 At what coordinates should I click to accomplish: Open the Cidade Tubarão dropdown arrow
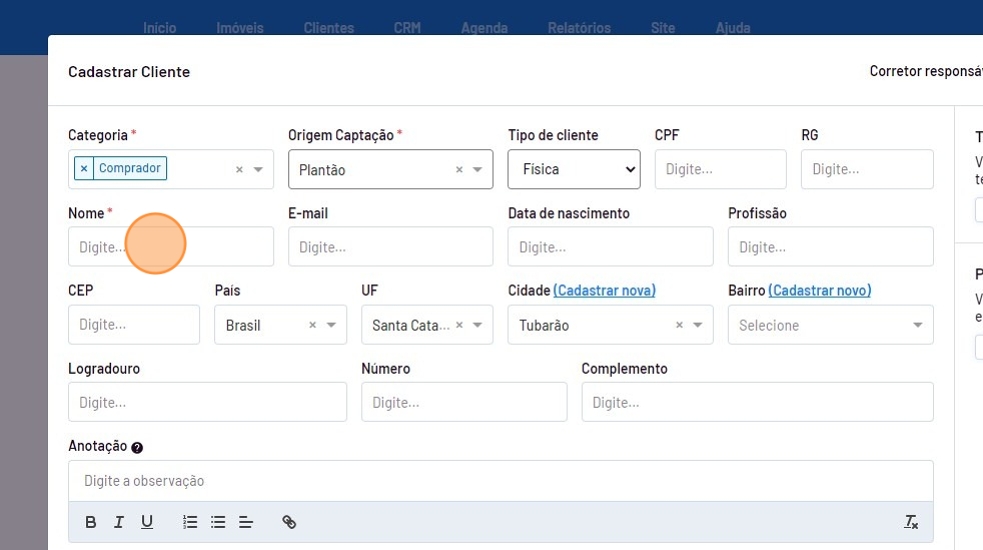697,325
